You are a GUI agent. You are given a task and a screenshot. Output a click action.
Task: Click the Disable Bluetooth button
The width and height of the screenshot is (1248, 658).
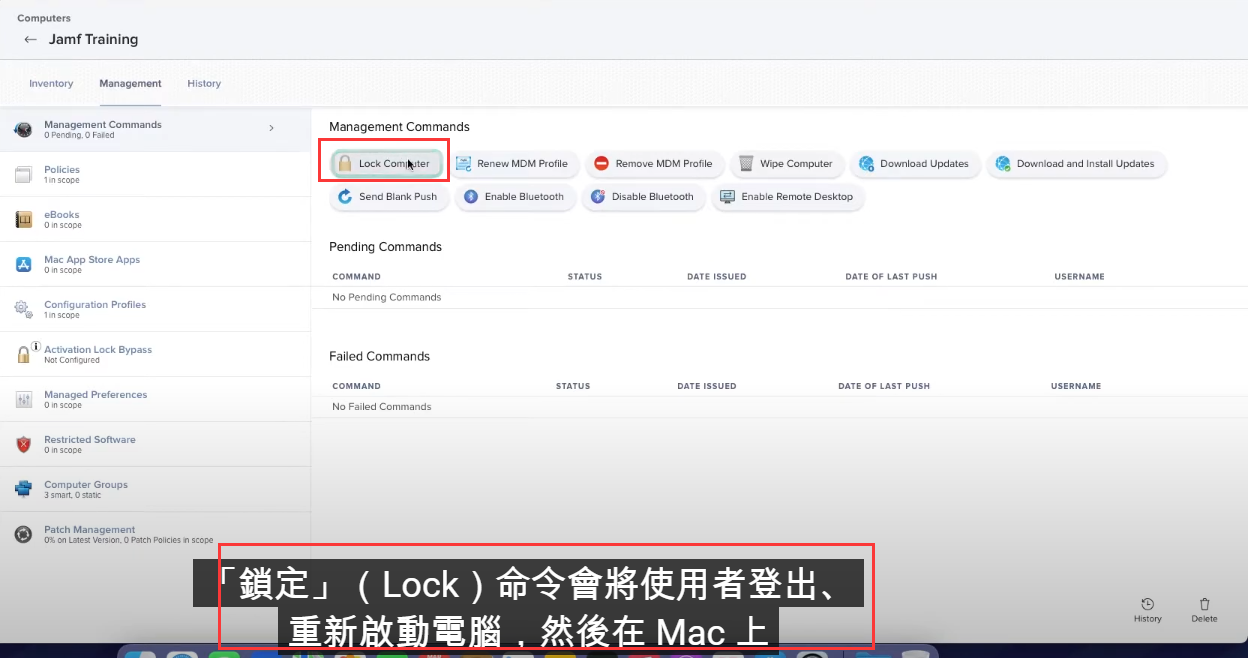tap(643, 197)
